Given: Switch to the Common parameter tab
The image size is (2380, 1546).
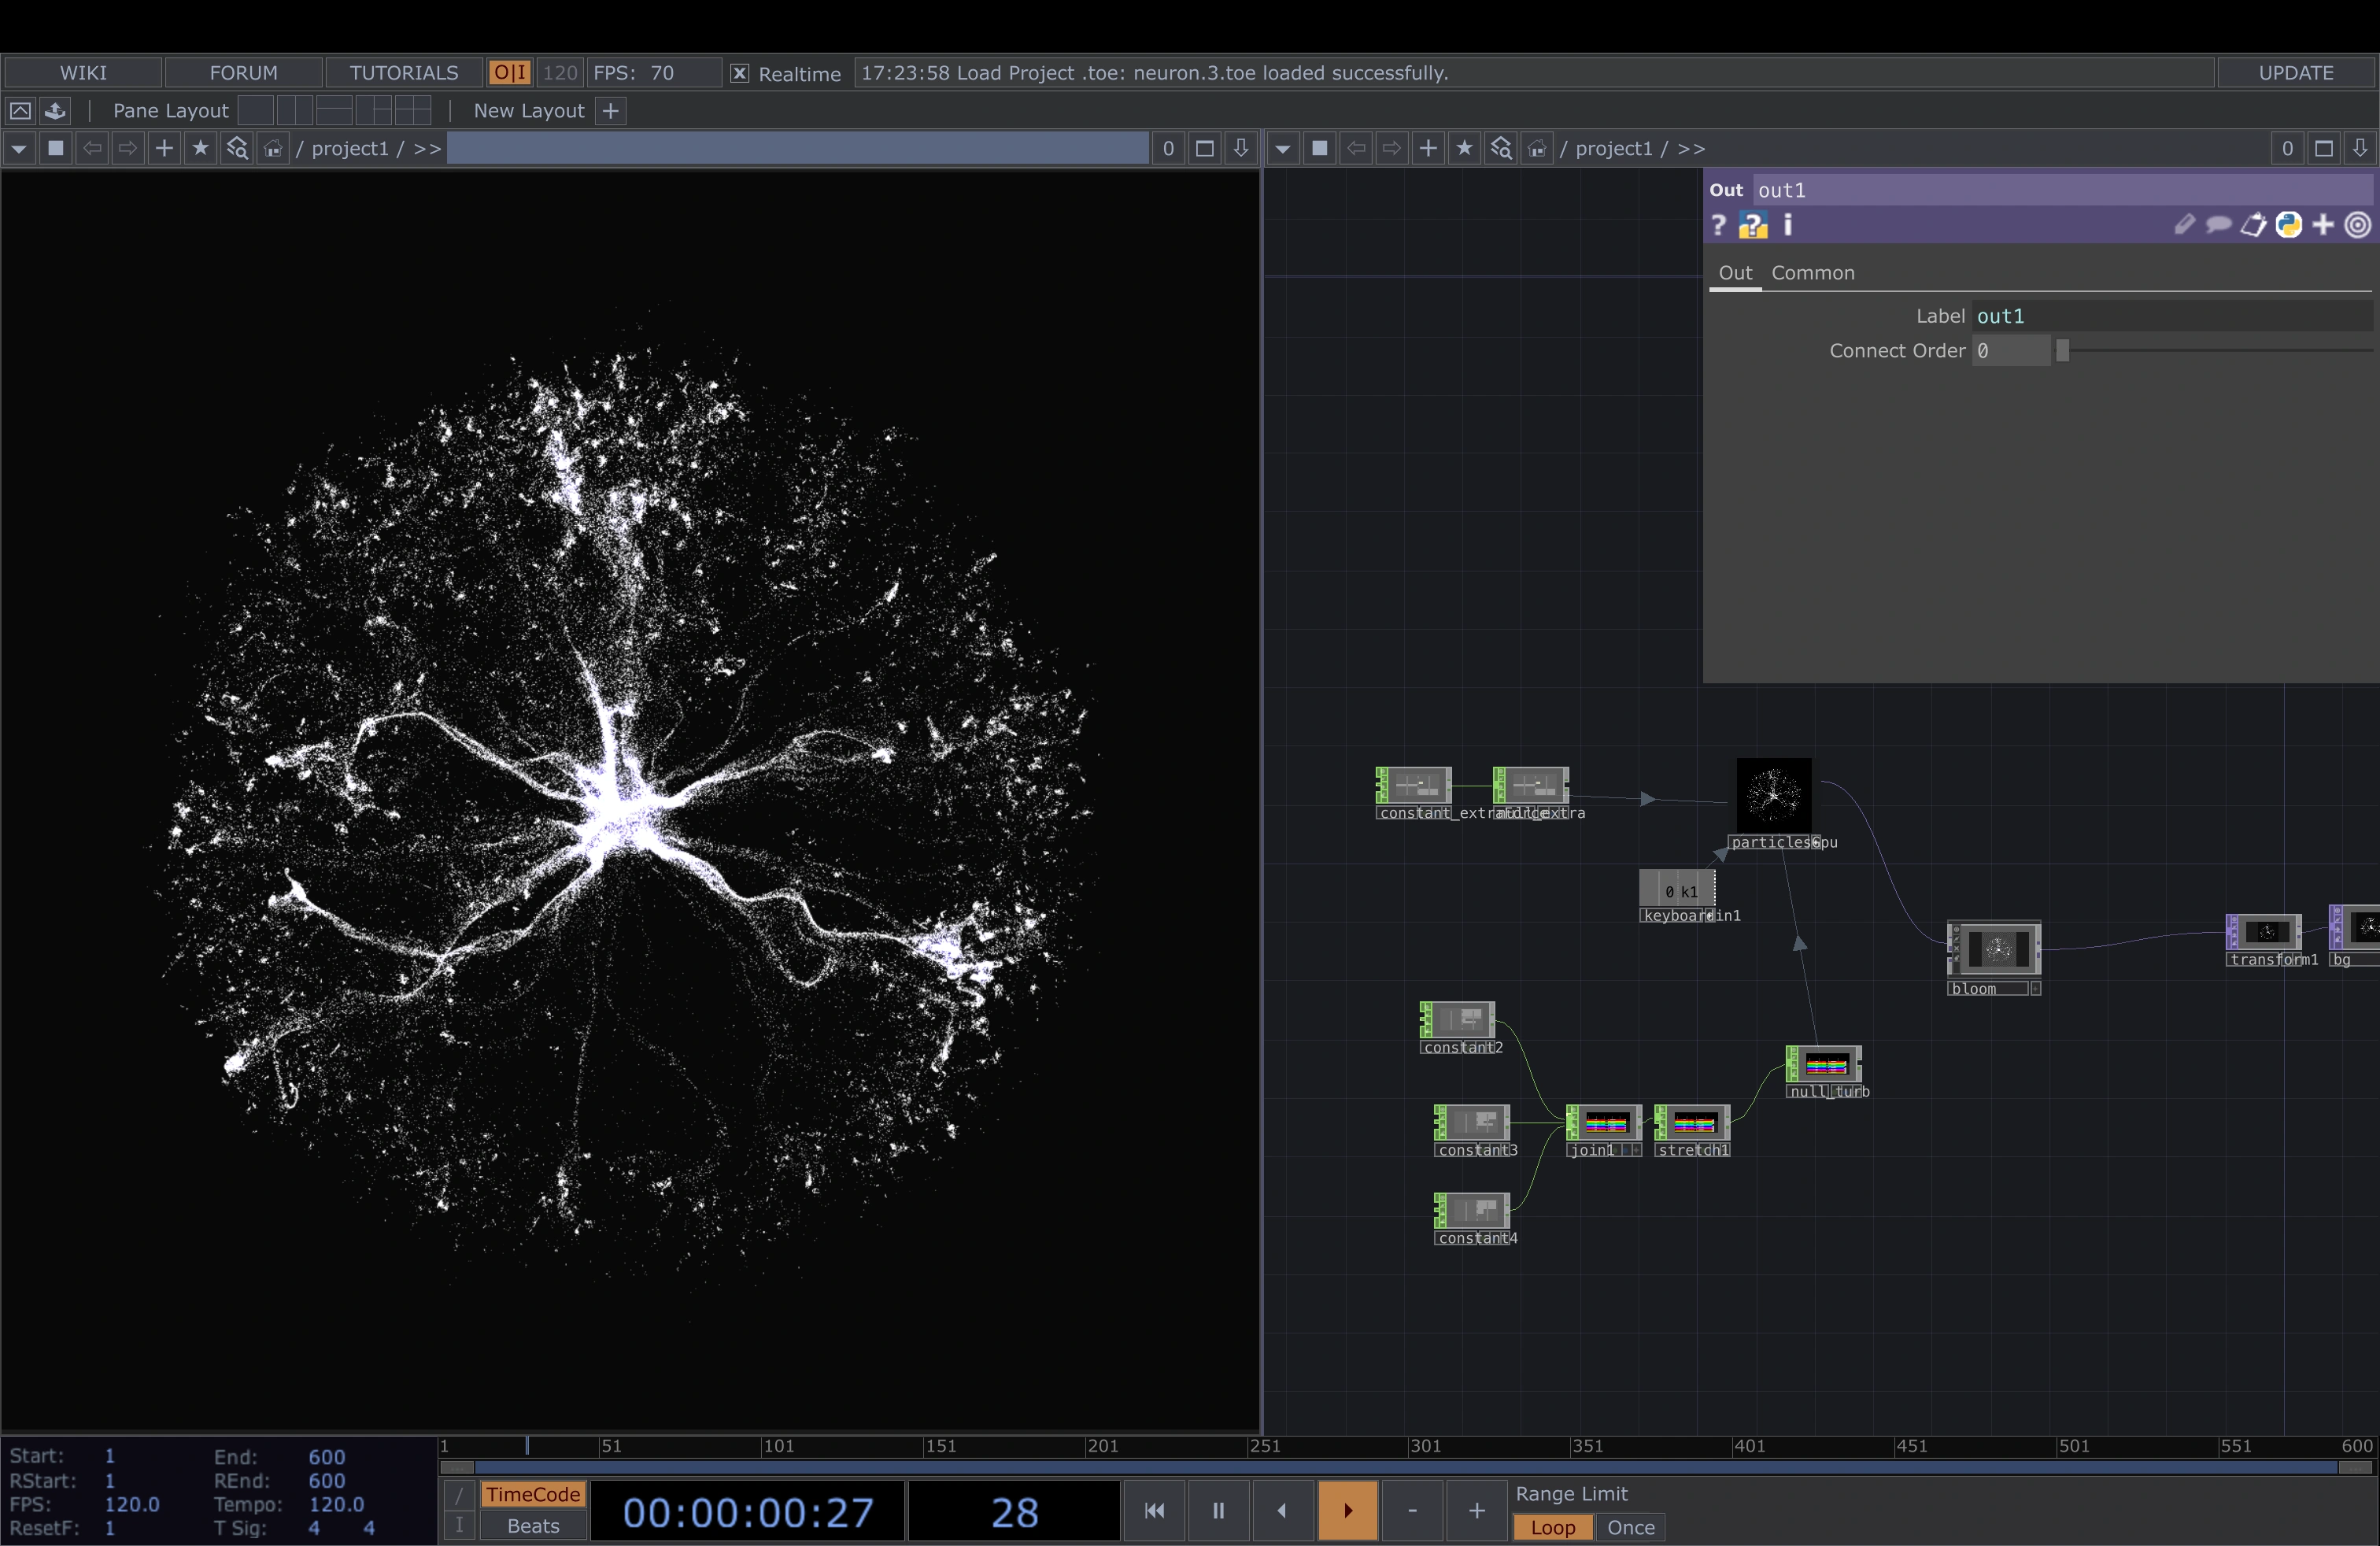Looking at the screenshot, I should click(x=1812, y=272).
